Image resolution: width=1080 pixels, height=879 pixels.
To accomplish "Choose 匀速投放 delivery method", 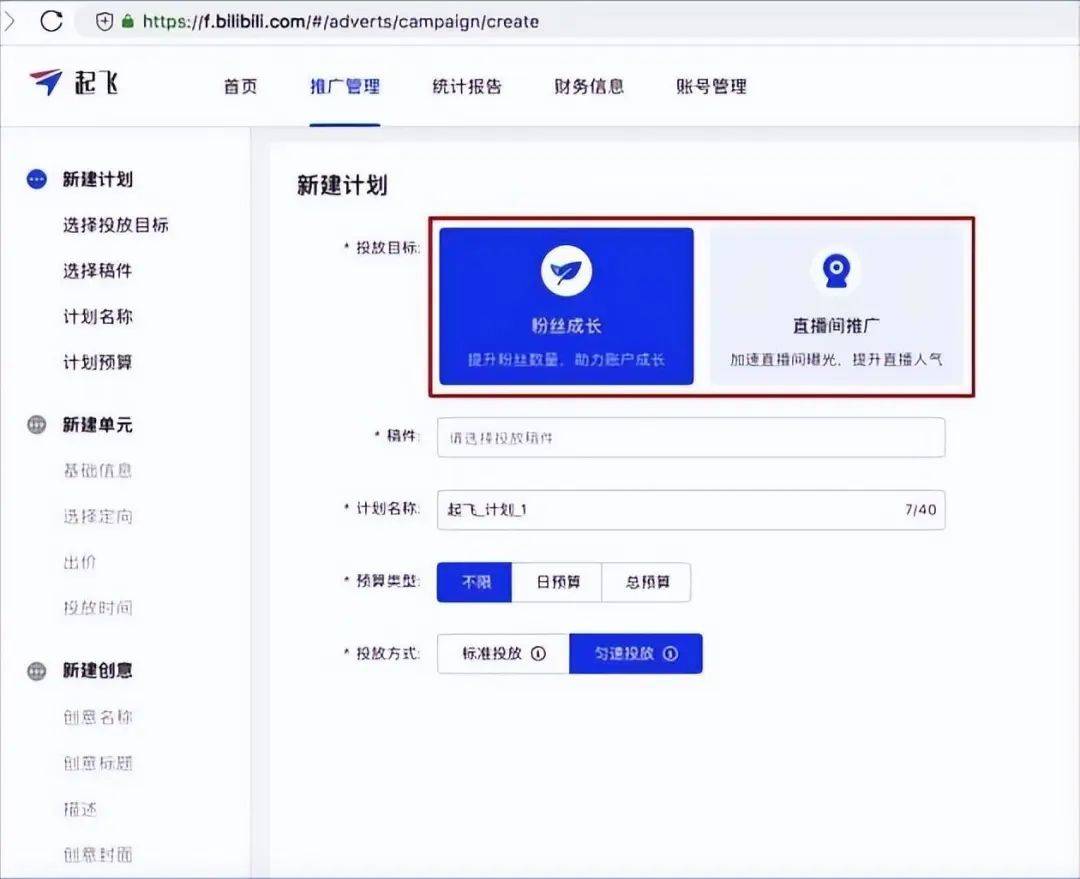I will (636, 653).
